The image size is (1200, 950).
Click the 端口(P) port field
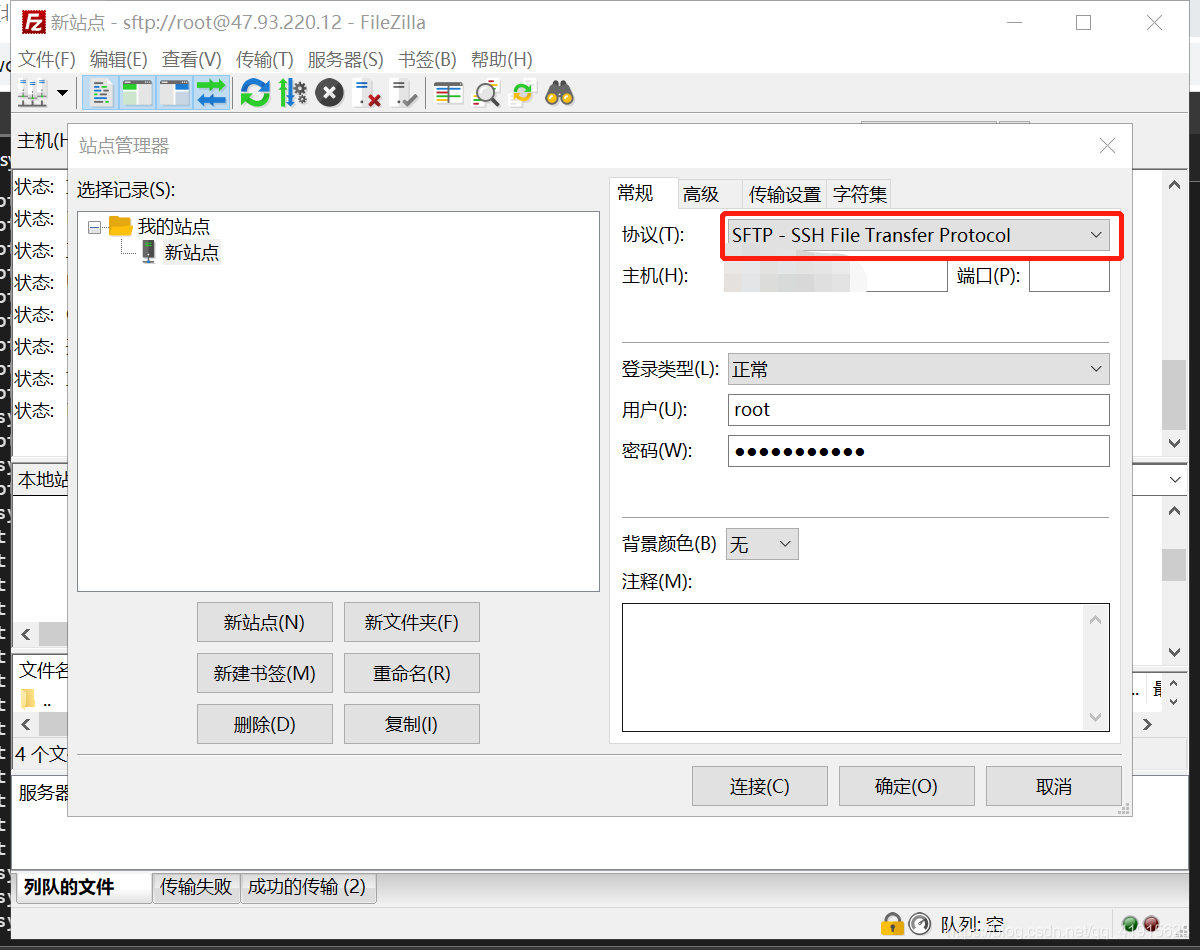point(1069,276)
